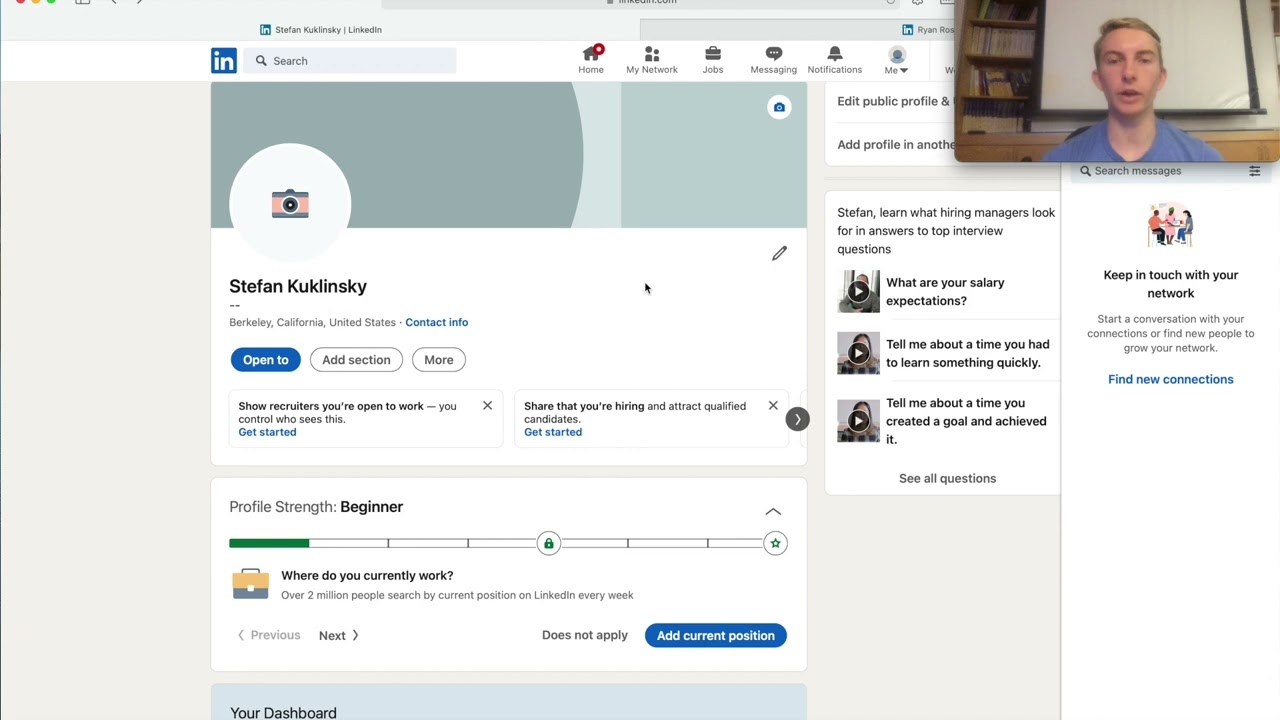Click the Add section button

(x=356, y=360)
